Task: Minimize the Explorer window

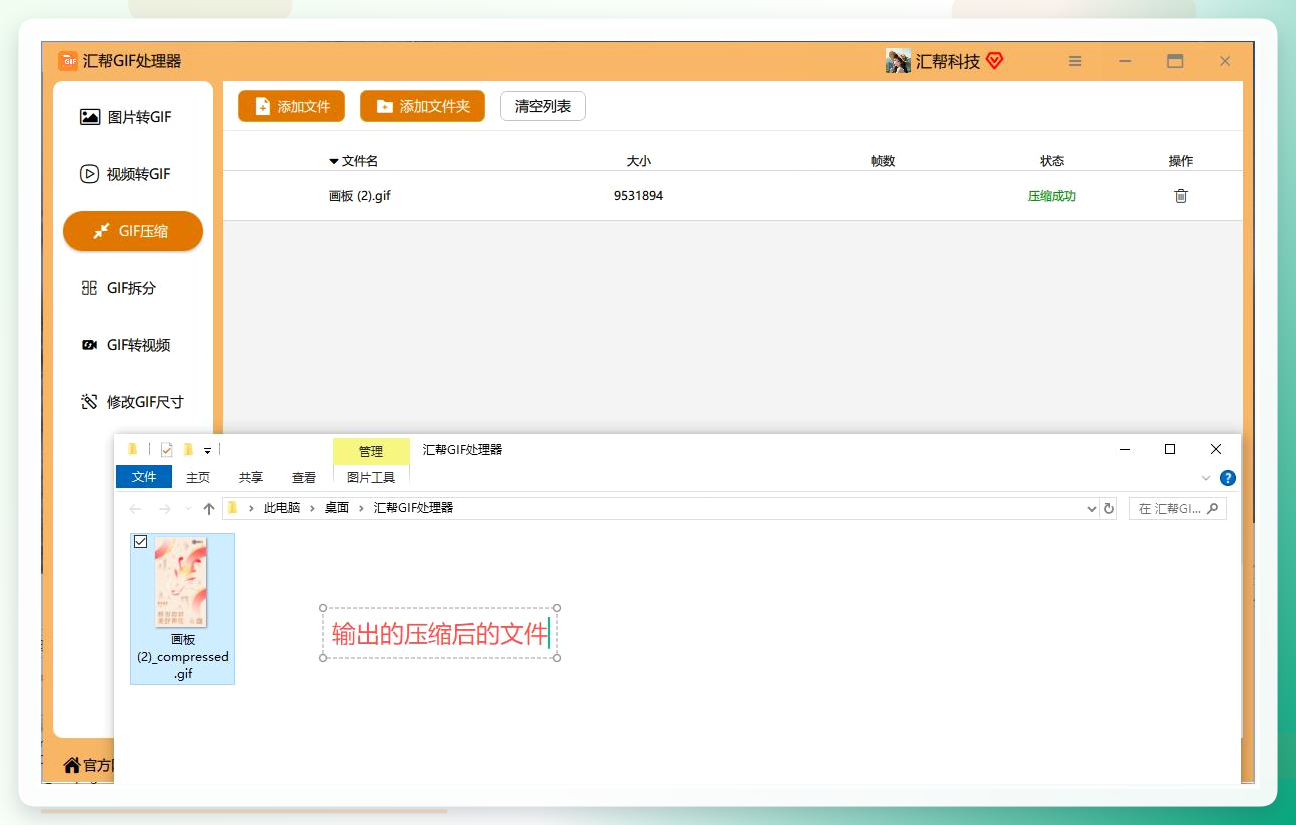Action: (x=1124, y=449)
